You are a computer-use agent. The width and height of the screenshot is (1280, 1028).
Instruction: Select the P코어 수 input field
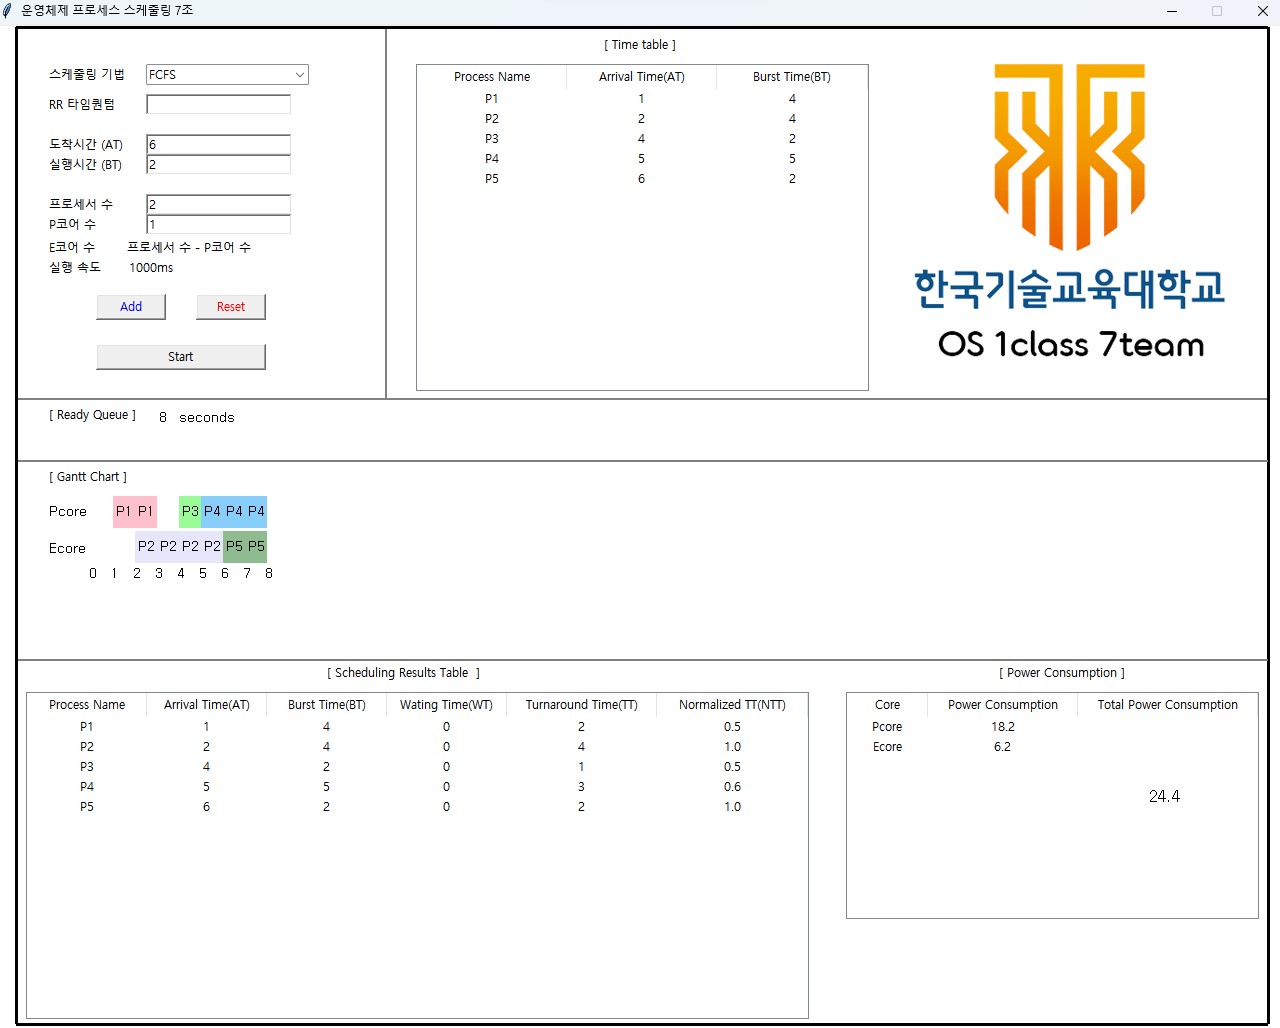218,224
